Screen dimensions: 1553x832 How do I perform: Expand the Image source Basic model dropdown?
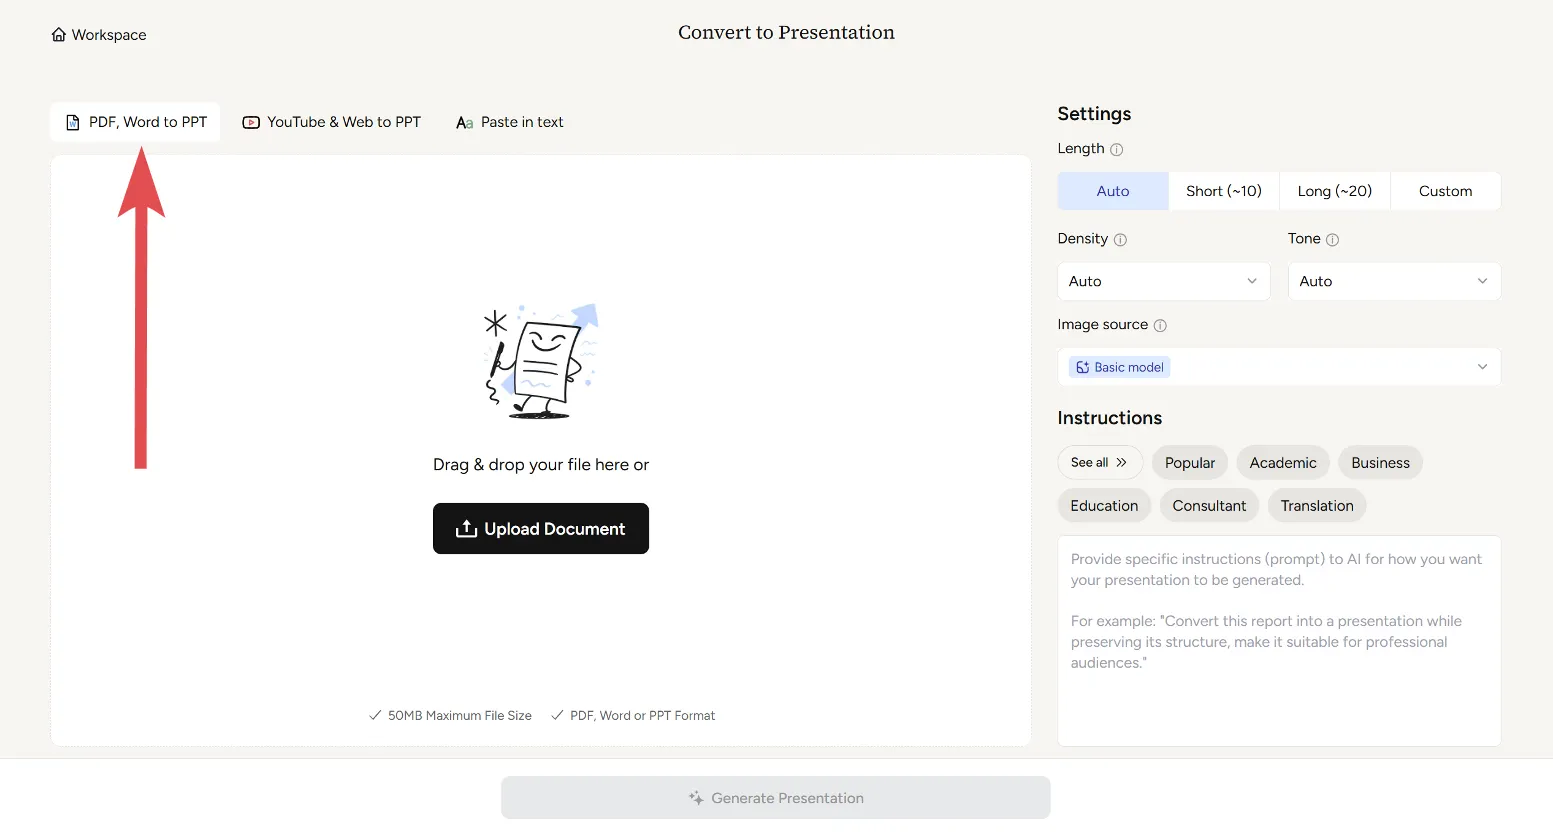click(1278, 367)
